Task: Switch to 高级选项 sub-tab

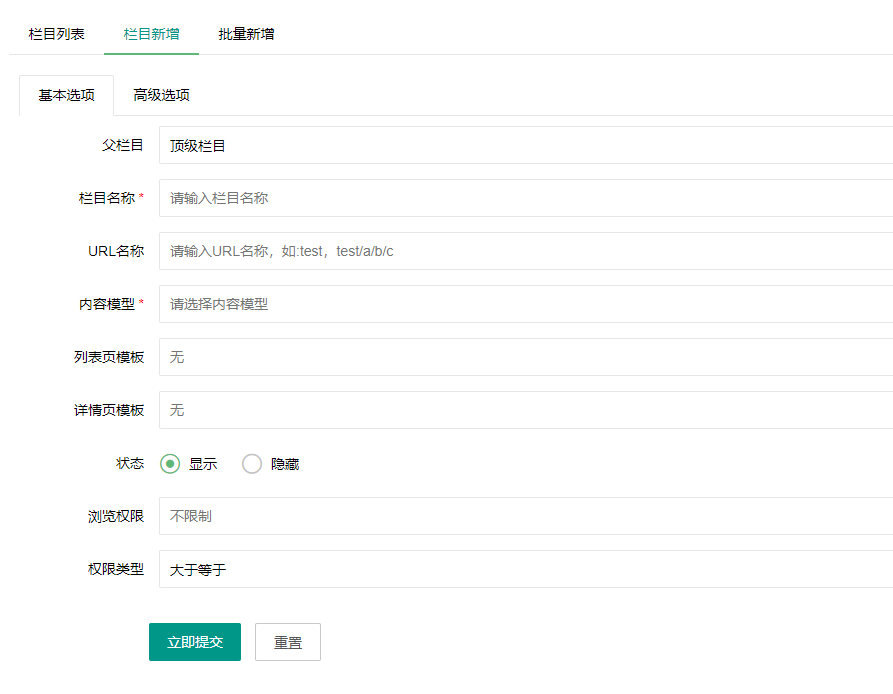Action: 161,95
